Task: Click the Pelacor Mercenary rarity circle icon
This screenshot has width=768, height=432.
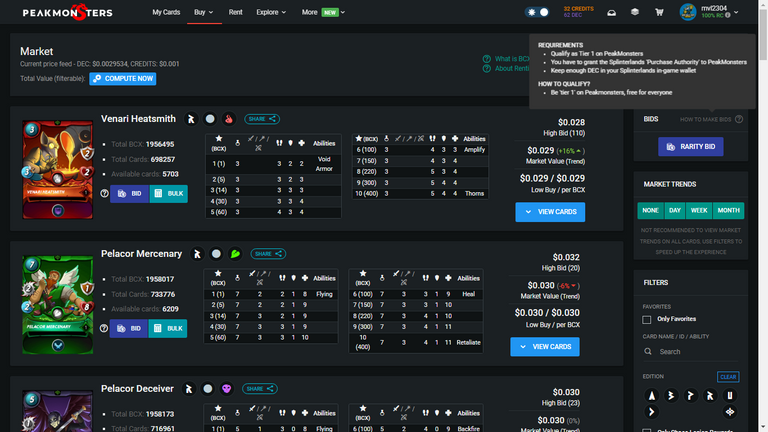Action: click(216, 254)
